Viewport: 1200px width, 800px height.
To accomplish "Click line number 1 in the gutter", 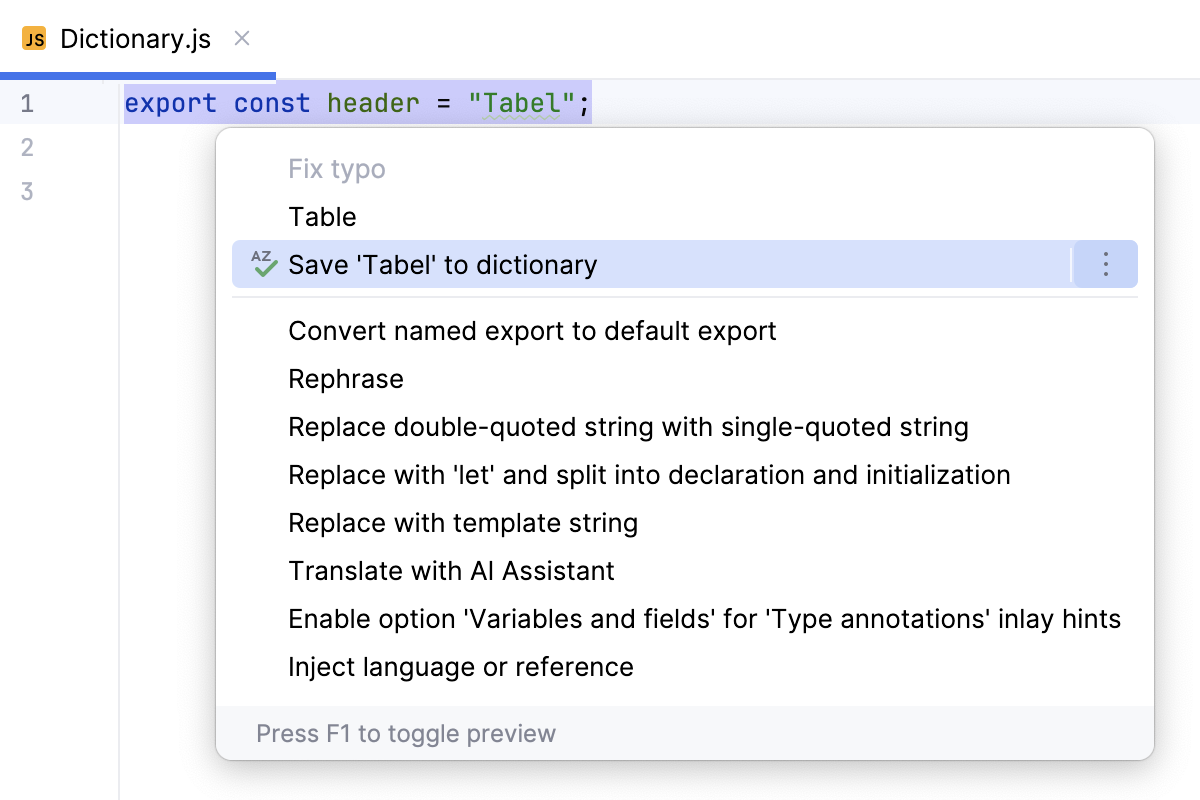I will (x=27, y=103).
